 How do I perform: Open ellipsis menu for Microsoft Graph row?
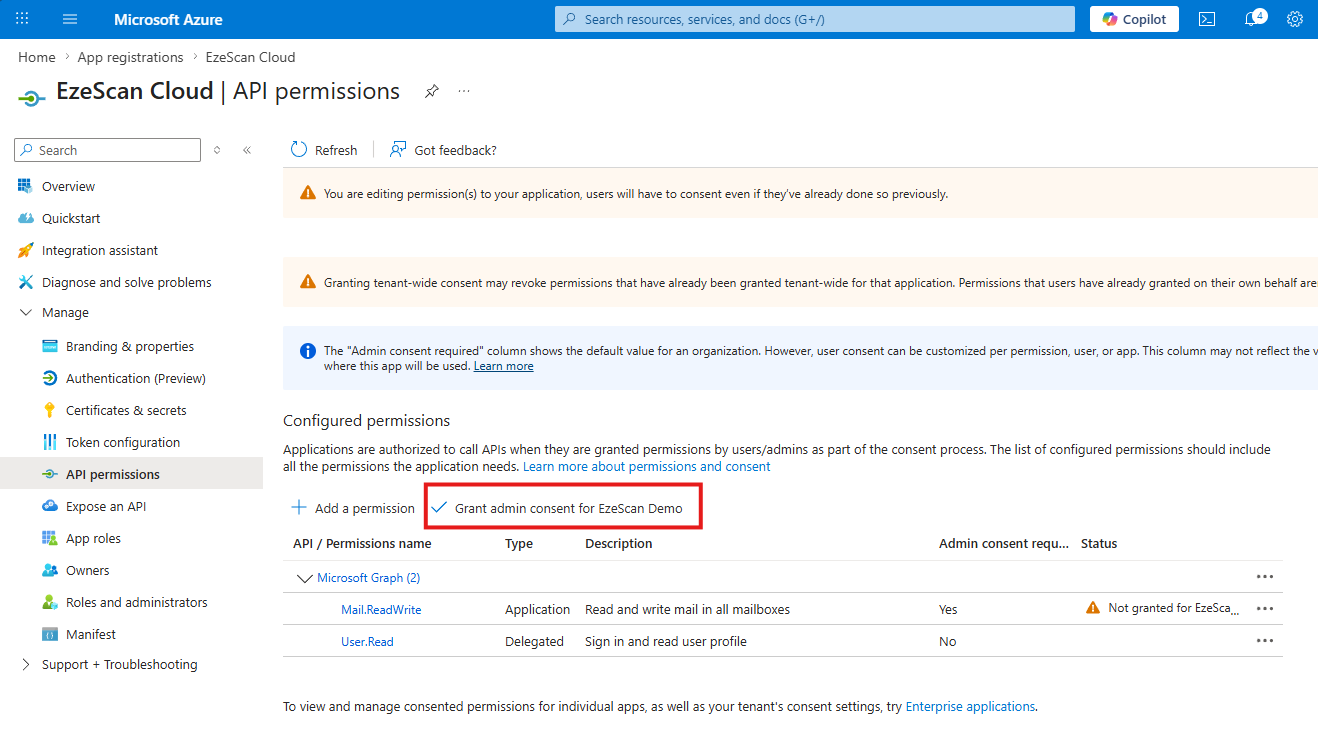pos(1265,577)
